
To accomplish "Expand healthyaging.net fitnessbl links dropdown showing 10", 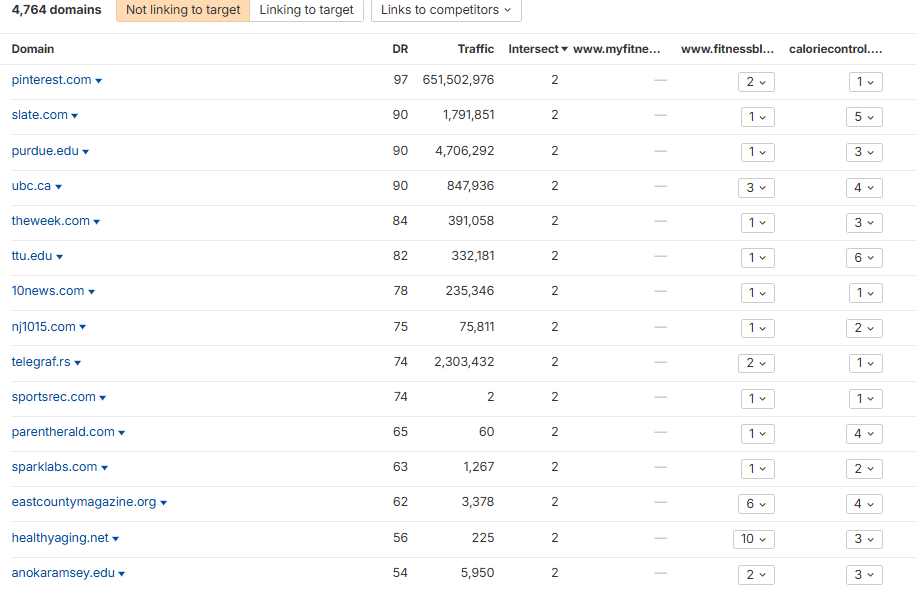I will 754,539.
